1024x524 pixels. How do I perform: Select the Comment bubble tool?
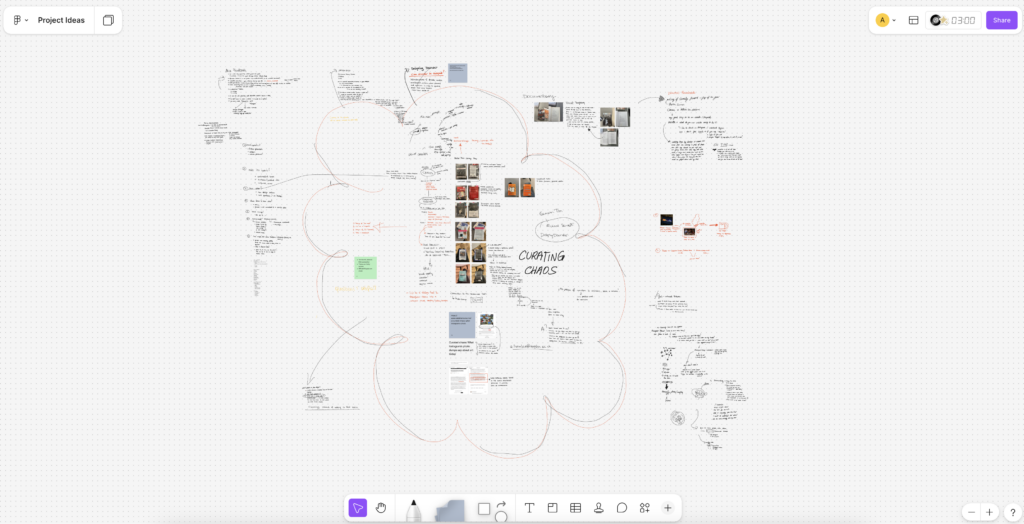[x=621, y=508]
